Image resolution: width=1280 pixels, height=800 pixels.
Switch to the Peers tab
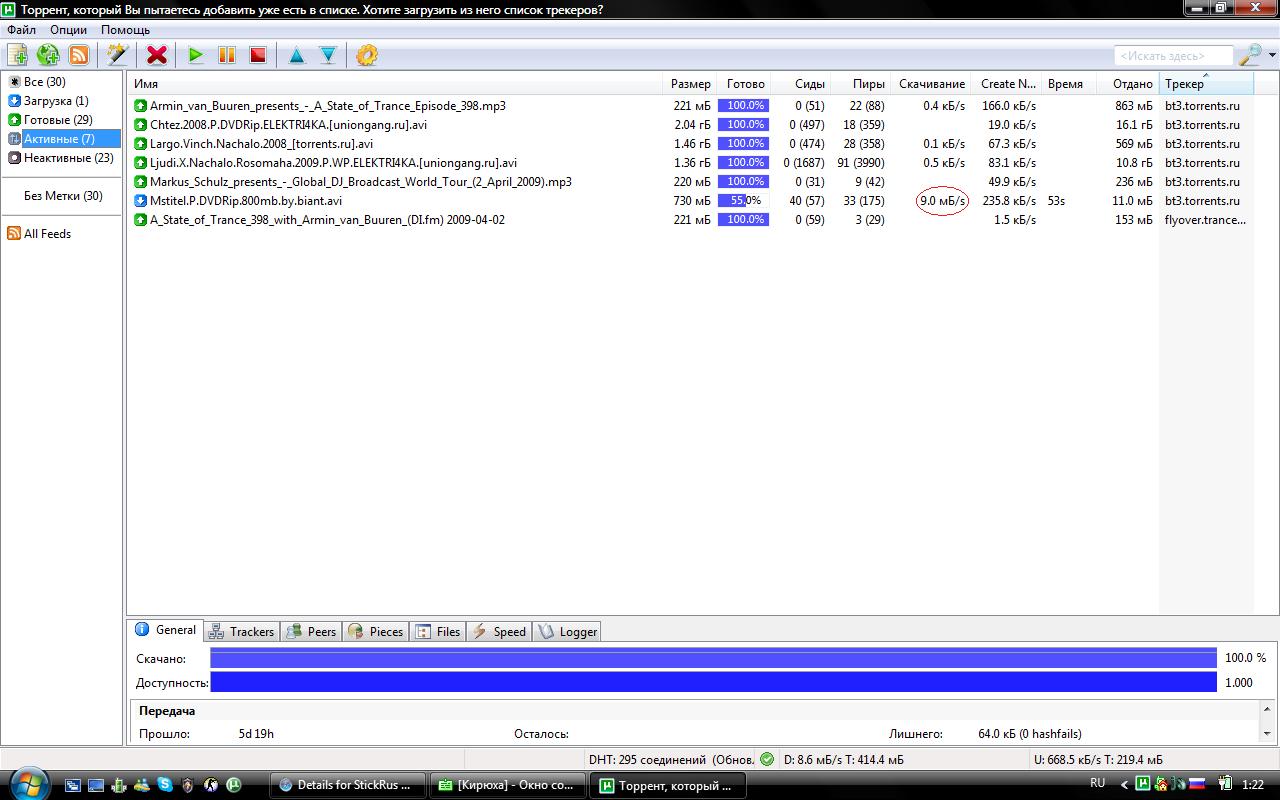(x=311, y=632)
